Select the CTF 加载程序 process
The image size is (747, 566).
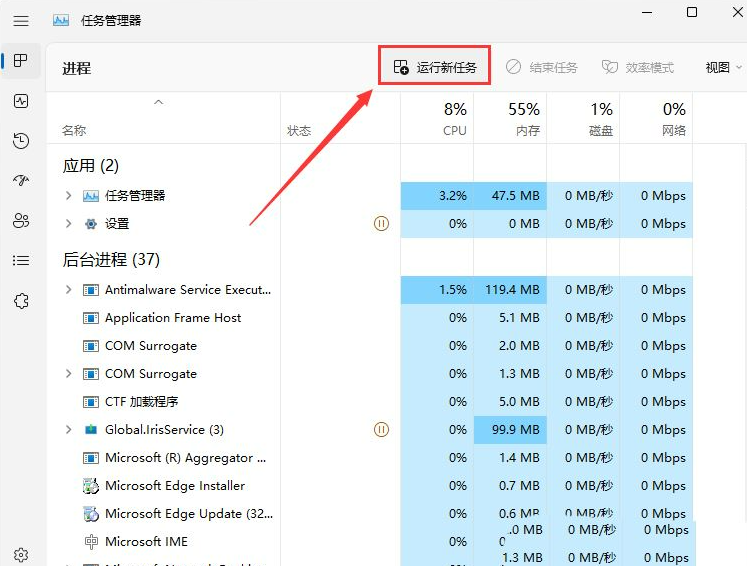[141, 402]
